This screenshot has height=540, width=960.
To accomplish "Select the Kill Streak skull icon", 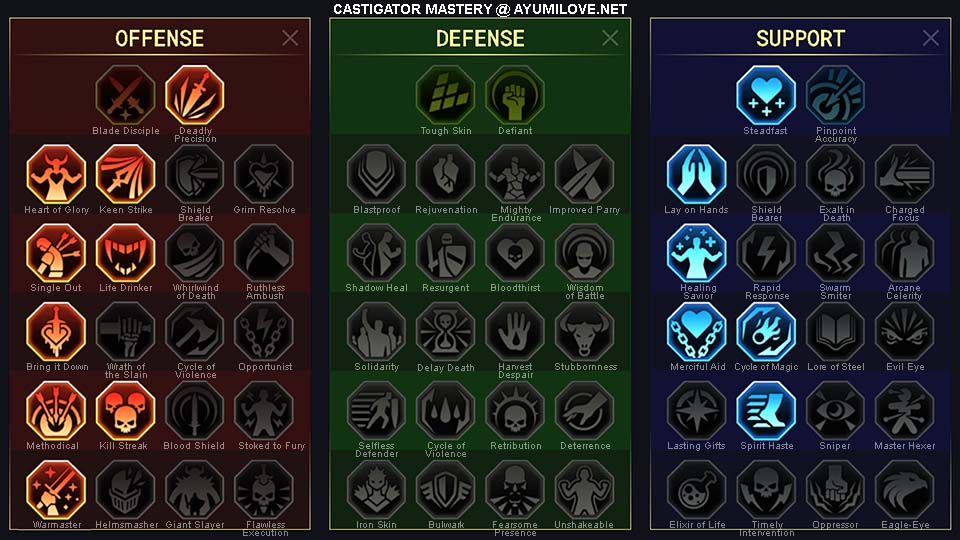I will [x=126, y=410].
